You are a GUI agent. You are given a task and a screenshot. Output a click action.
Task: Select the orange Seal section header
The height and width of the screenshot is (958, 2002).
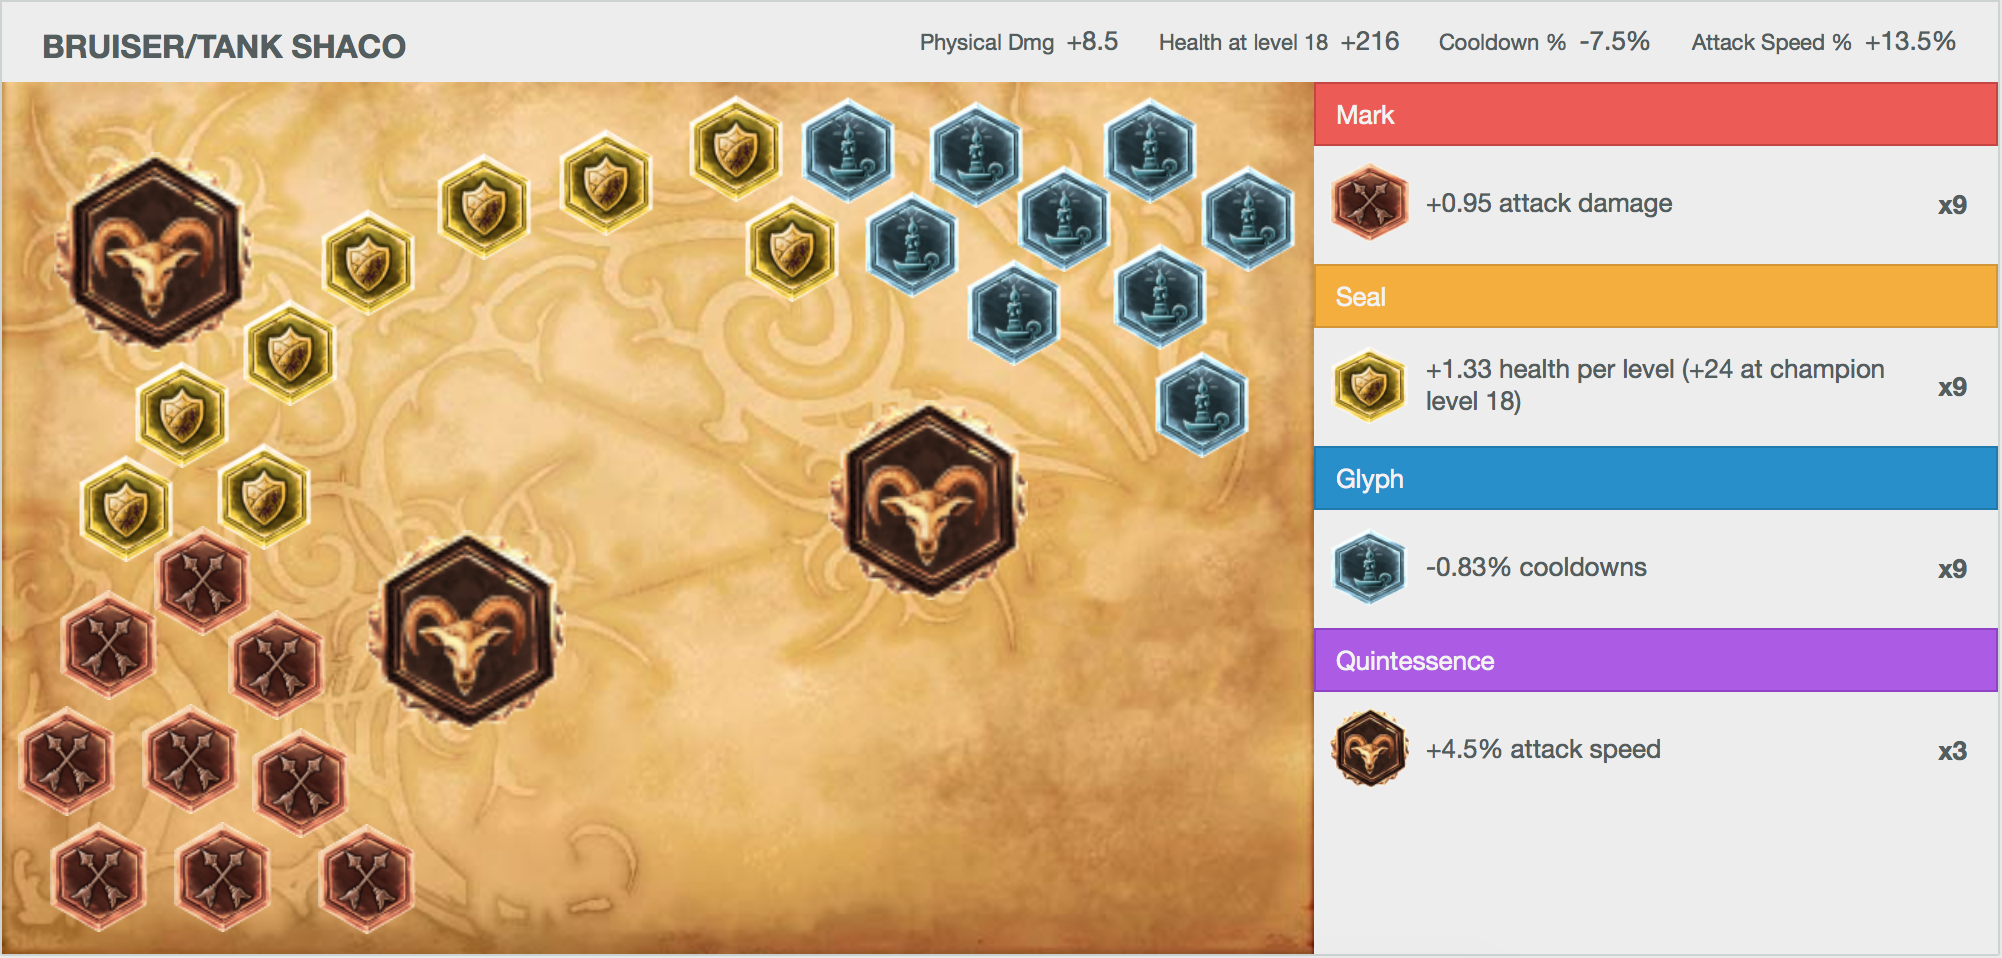pos(1656,296)
